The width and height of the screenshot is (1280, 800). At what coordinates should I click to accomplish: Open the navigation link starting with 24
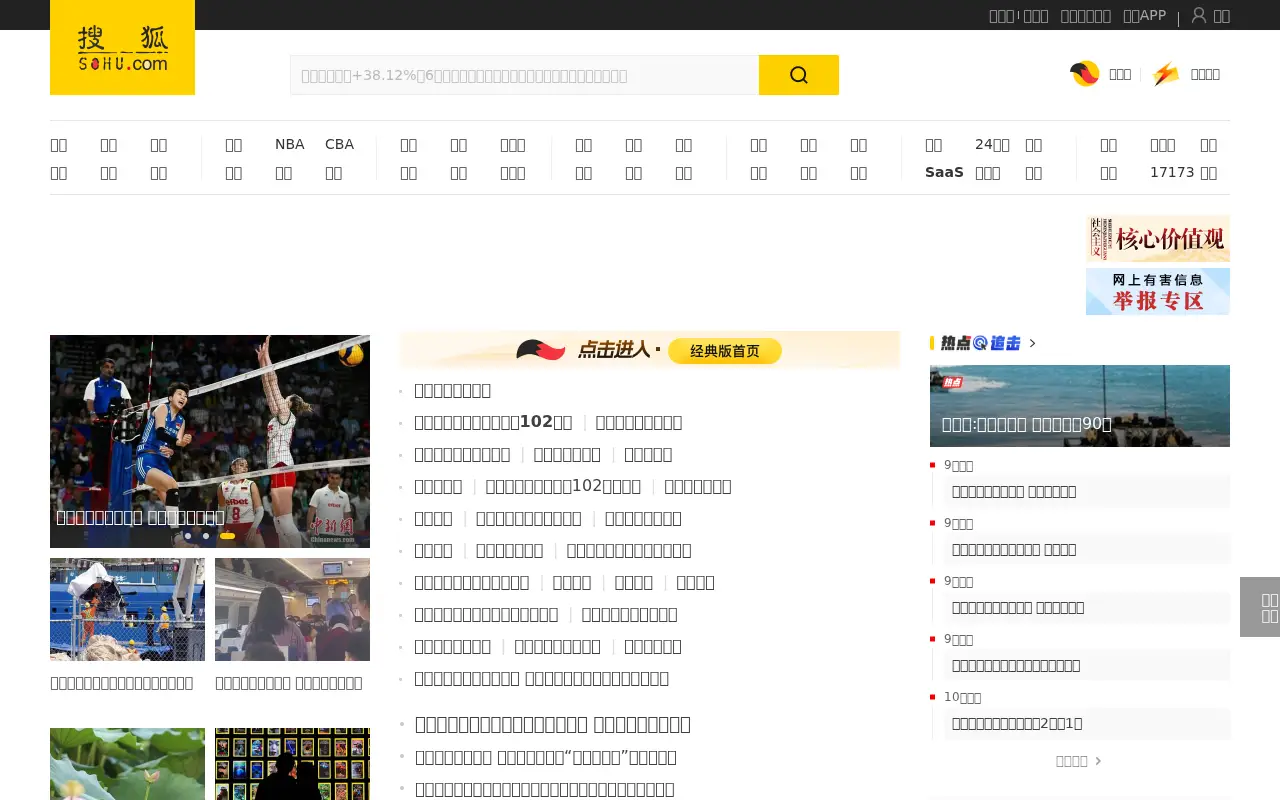point(992,144)
